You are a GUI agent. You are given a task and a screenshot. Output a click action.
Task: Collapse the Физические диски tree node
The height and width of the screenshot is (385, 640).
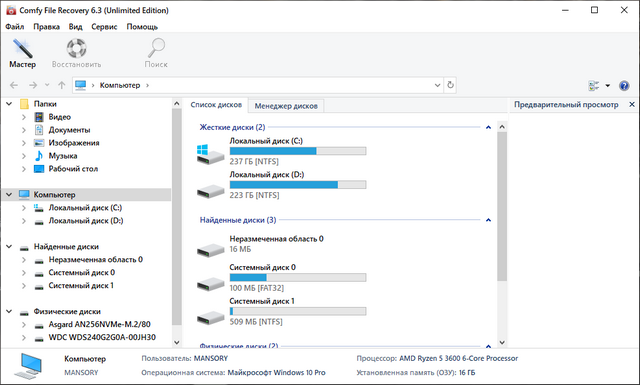[9, 312]
